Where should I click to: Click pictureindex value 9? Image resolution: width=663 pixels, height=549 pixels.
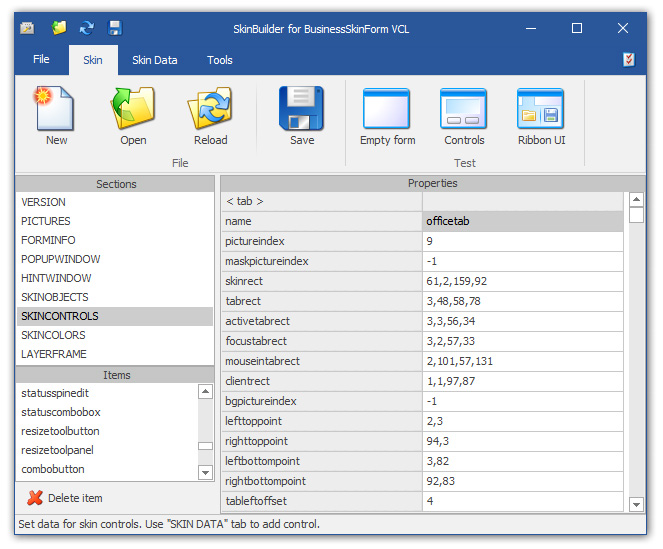tap(523, 241)
